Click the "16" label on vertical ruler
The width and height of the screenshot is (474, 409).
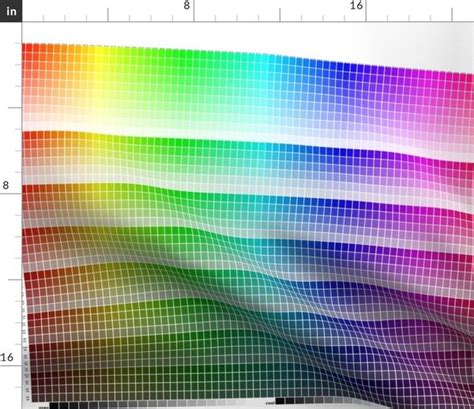[7, 357]
